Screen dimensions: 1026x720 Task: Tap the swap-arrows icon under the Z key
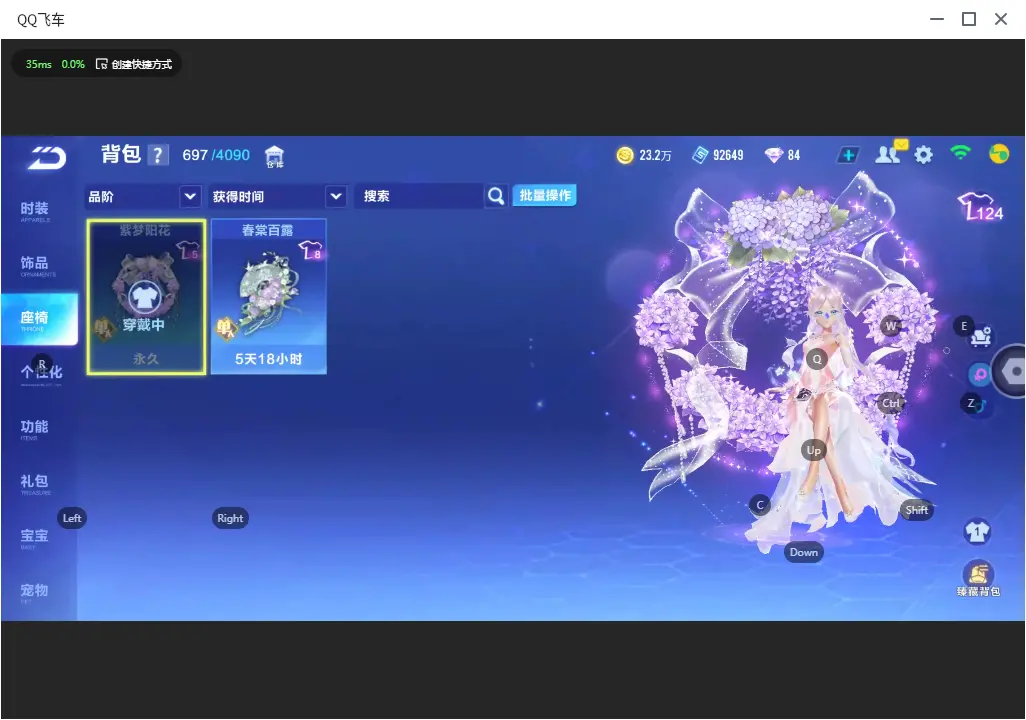(978, 406)
